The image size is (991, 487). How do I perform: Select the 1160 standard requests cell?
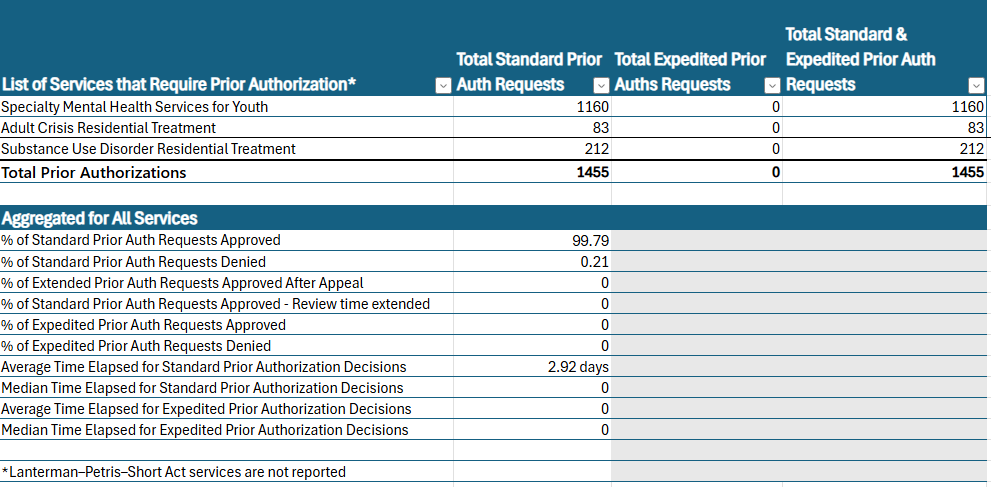(532, 107)
